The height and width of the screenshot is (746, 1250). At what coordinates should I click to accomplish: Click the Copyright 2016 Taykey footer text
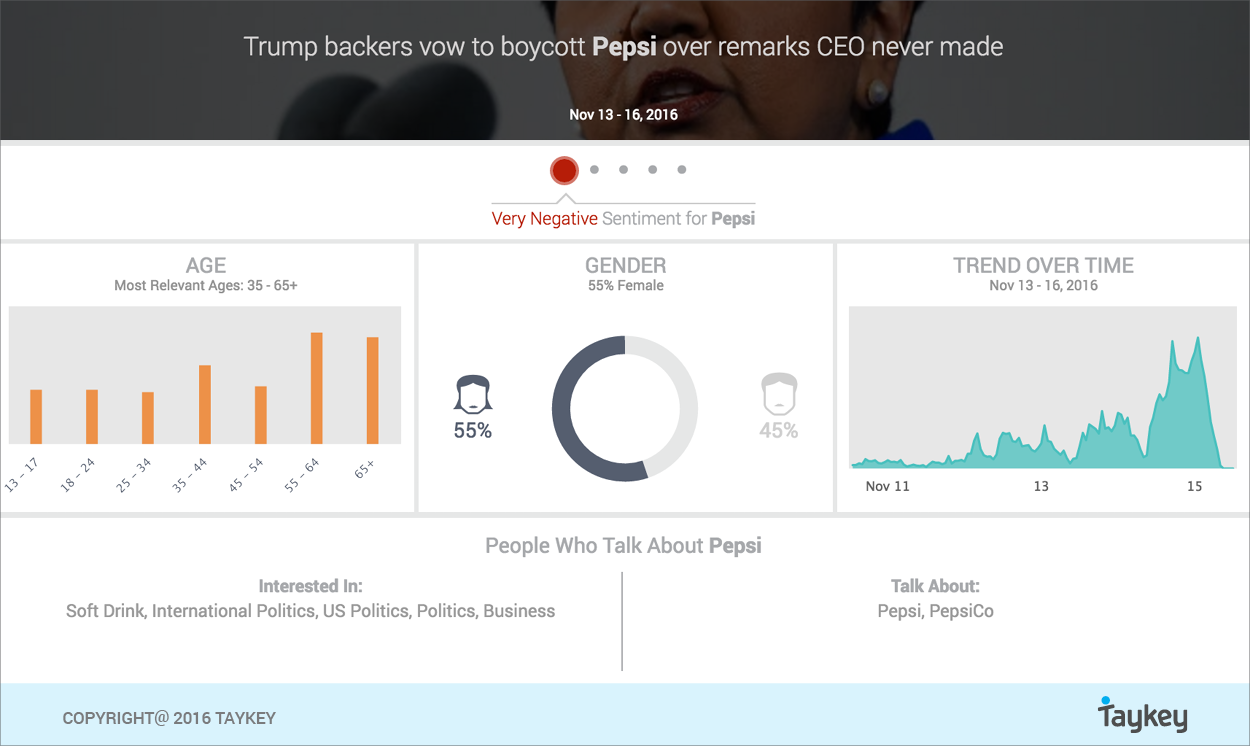169,718
